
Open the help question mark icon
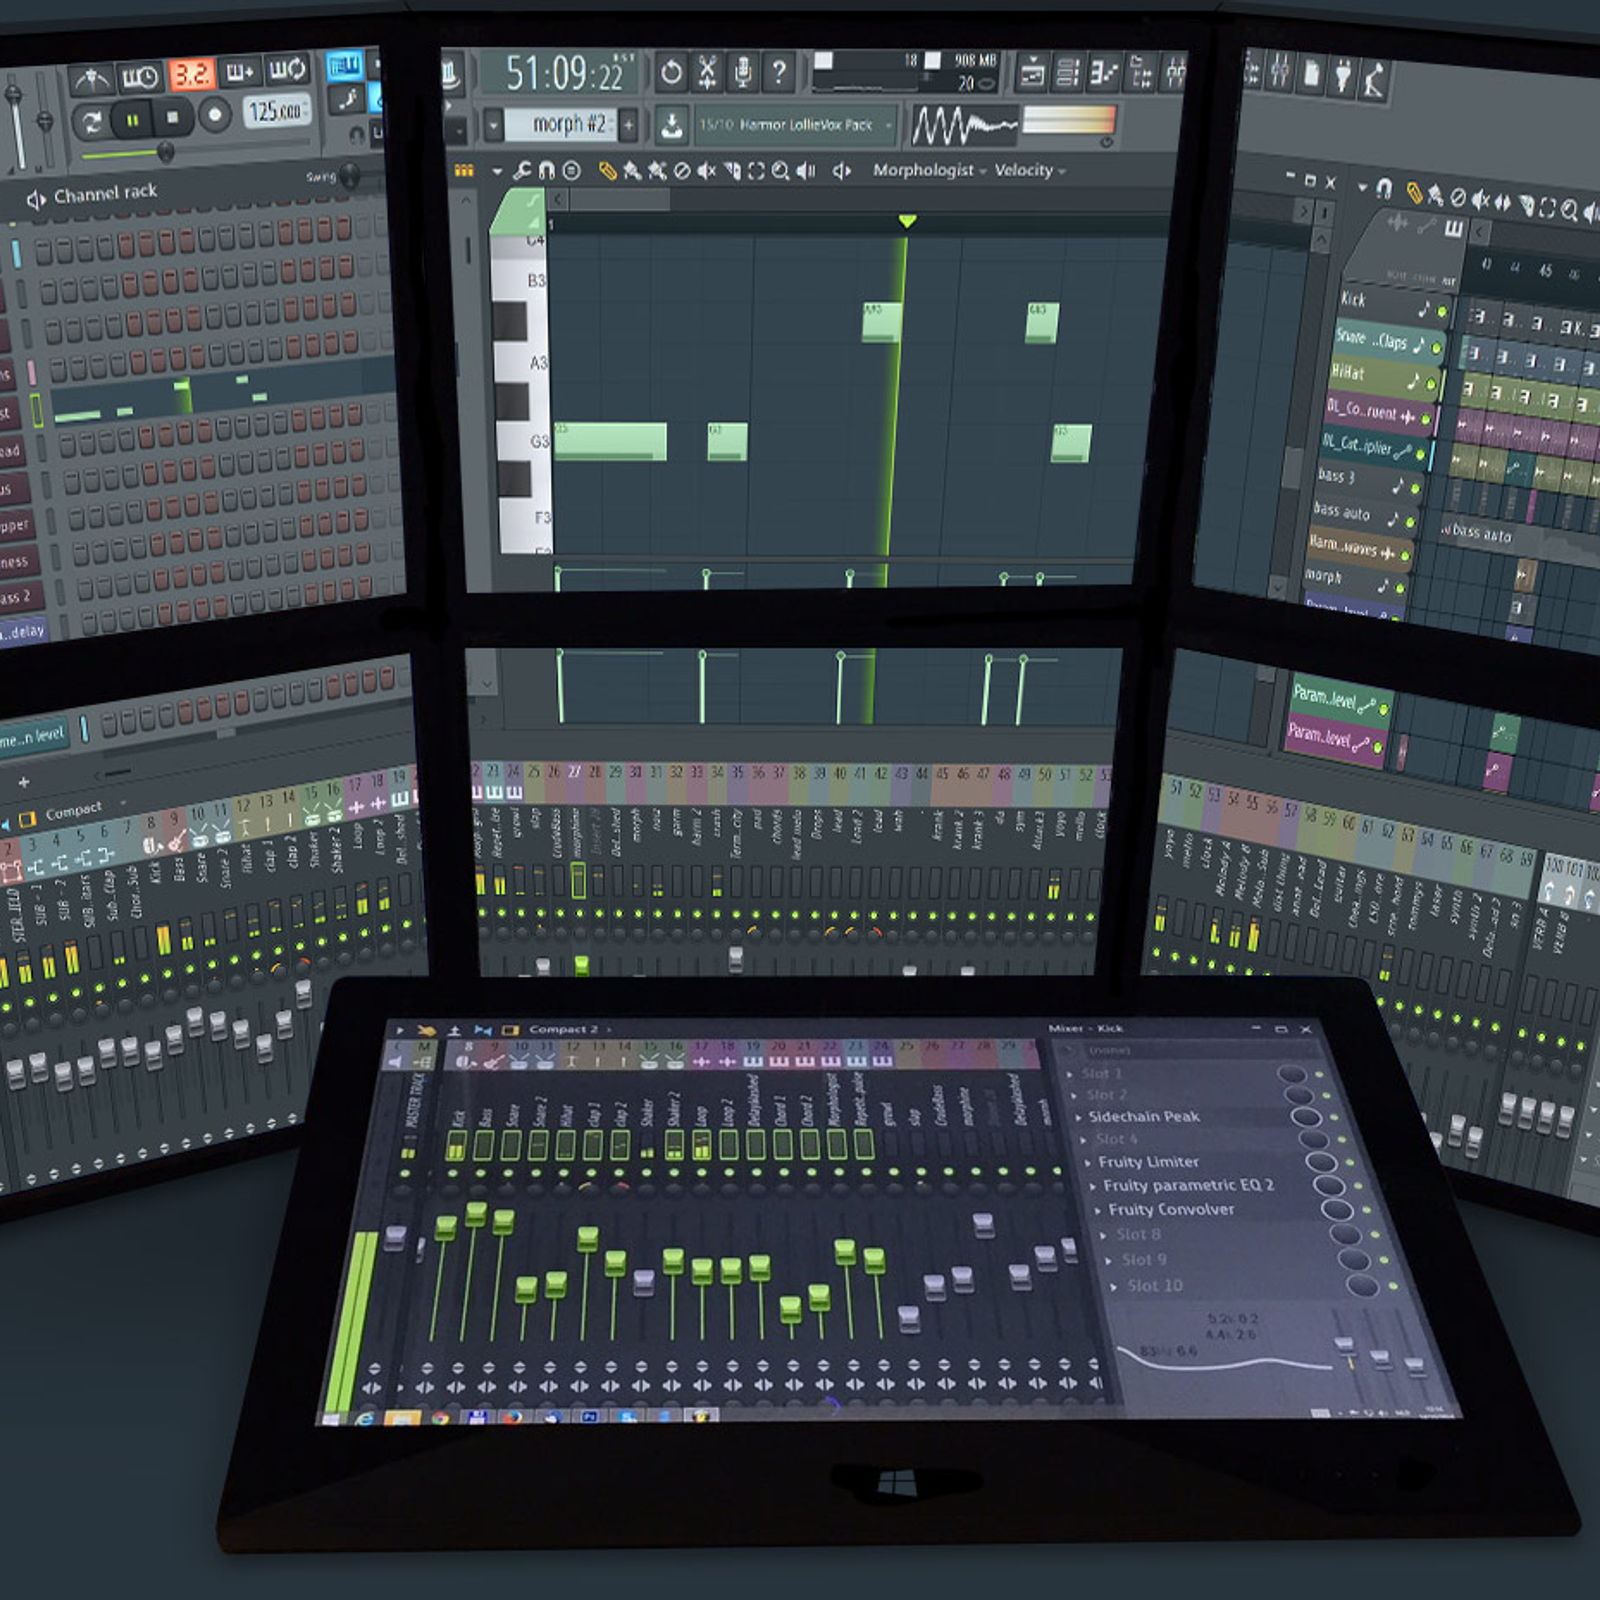click(778, 72)
